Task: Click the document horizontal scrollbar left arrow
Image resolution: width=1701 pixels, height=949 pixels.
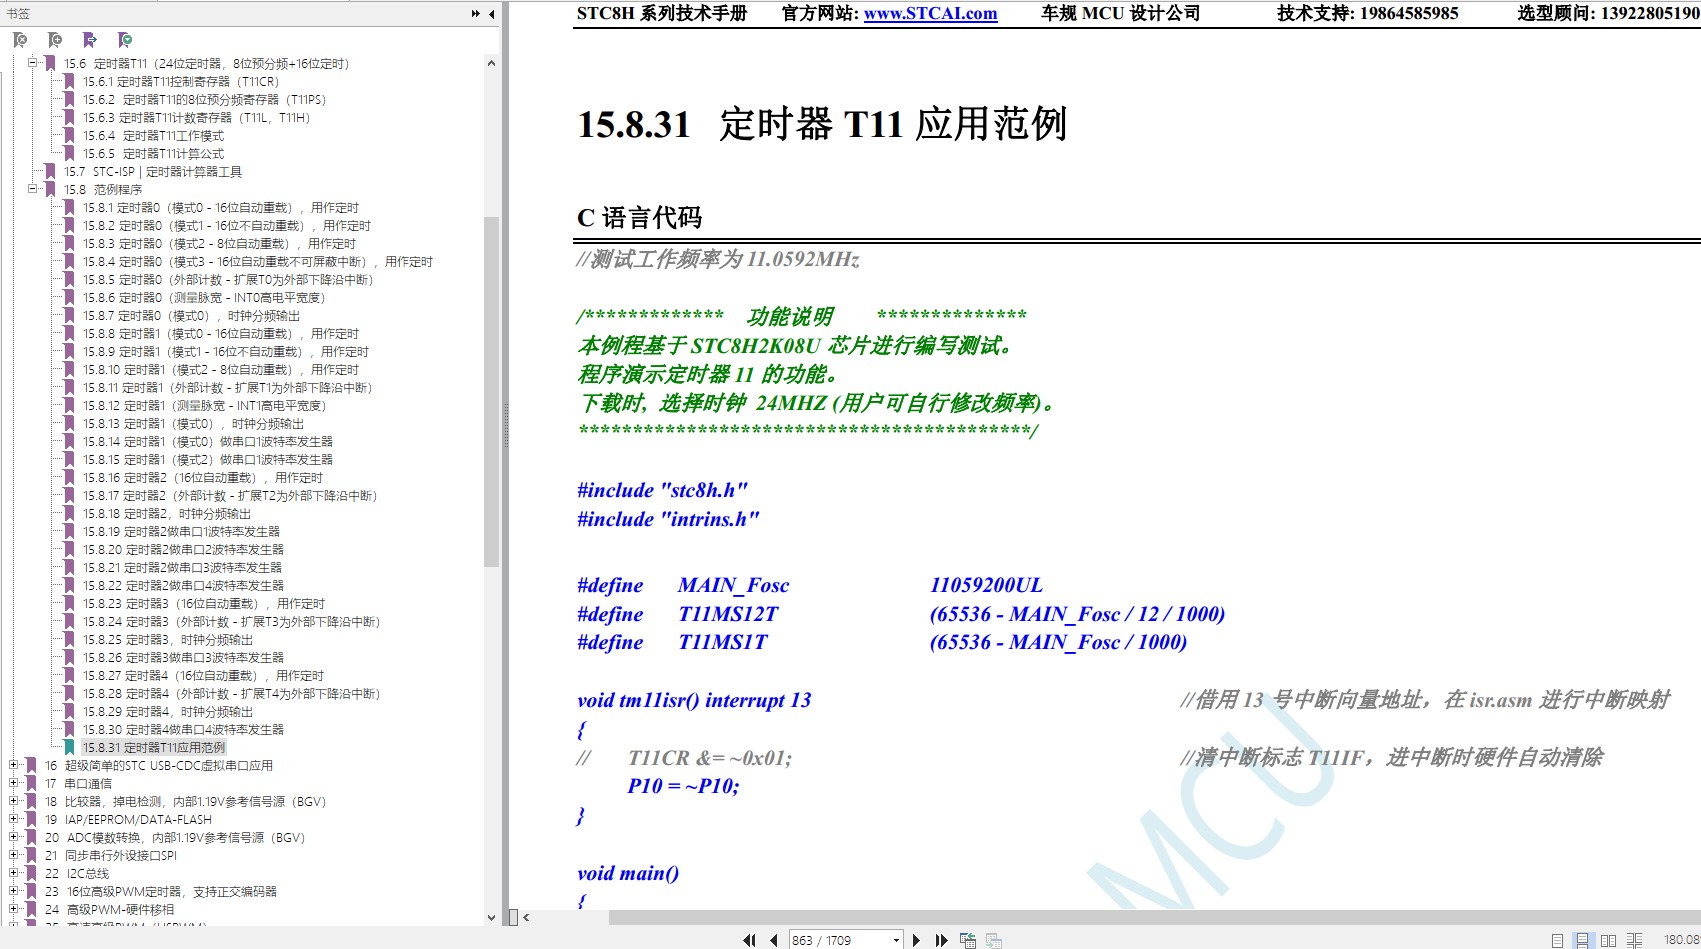Action: click(x=526, y=917)
